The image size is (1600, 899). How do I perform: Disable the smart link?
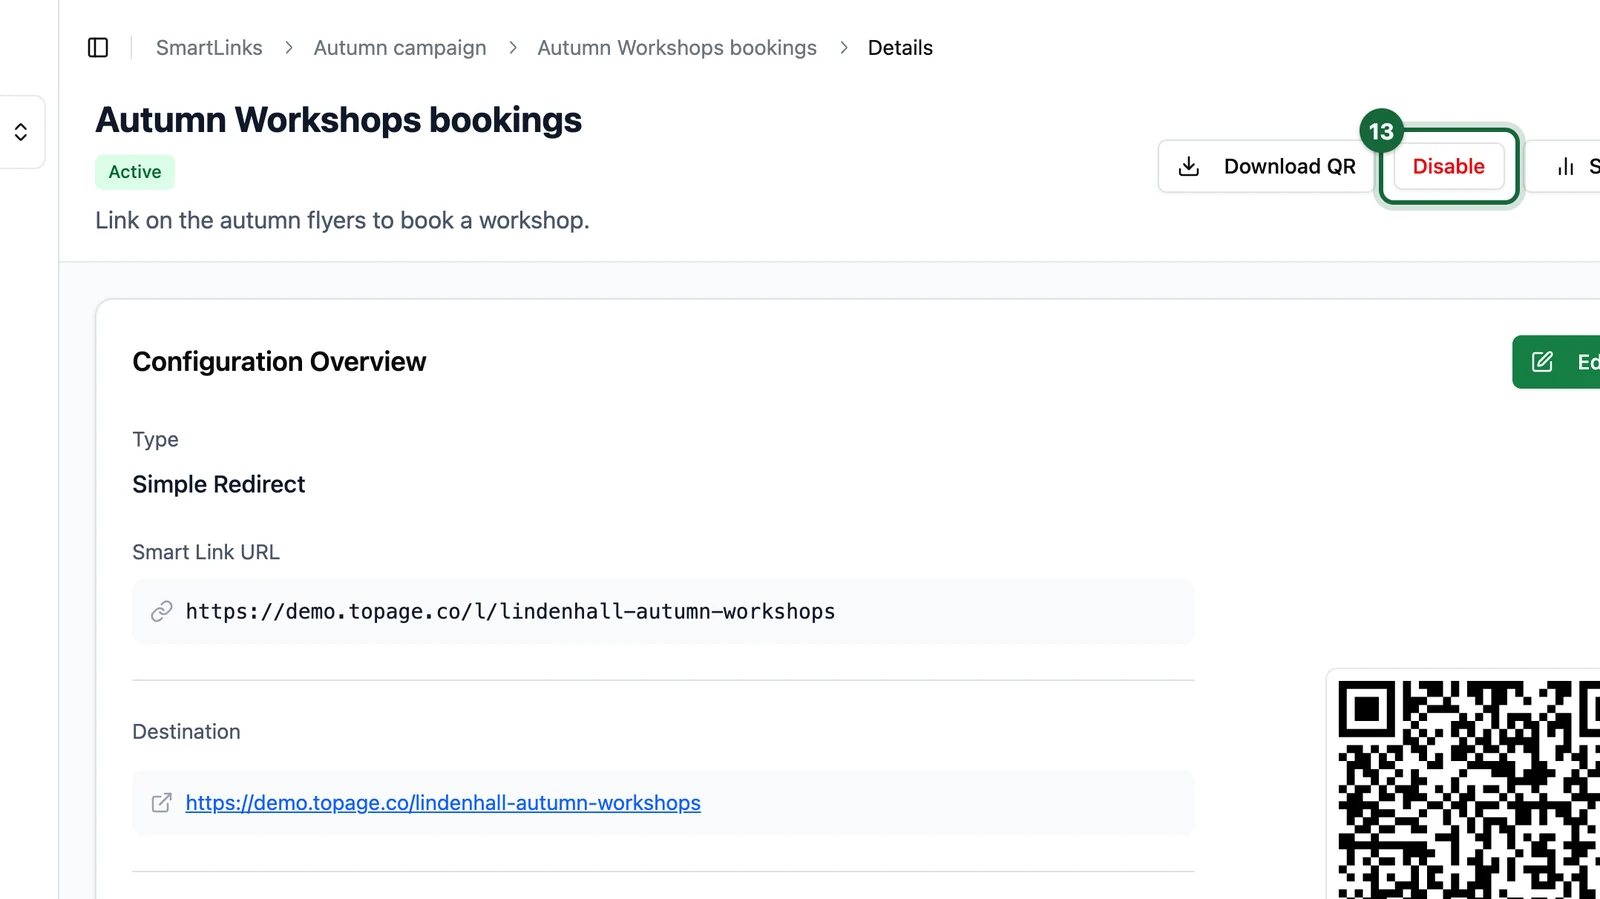[1448, 166]
